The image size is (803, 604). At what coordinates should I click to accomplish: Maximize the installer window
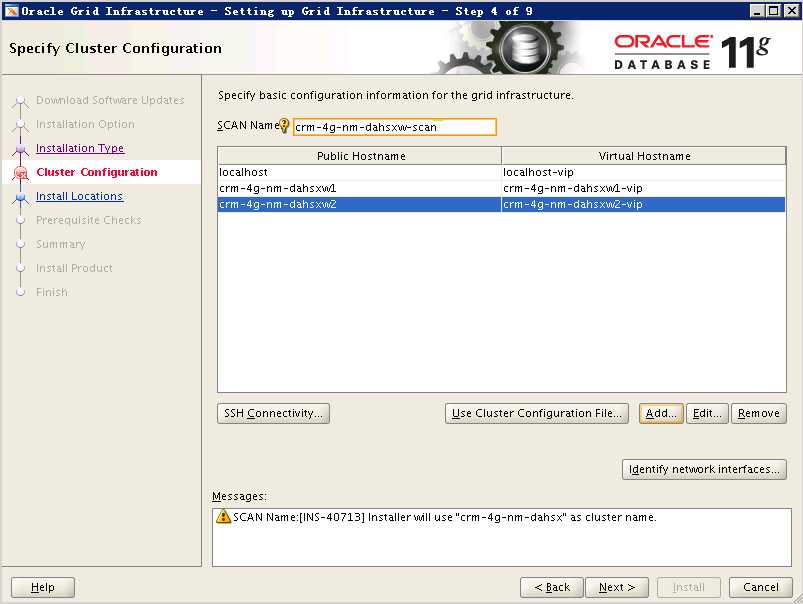(x=774, y=11)
